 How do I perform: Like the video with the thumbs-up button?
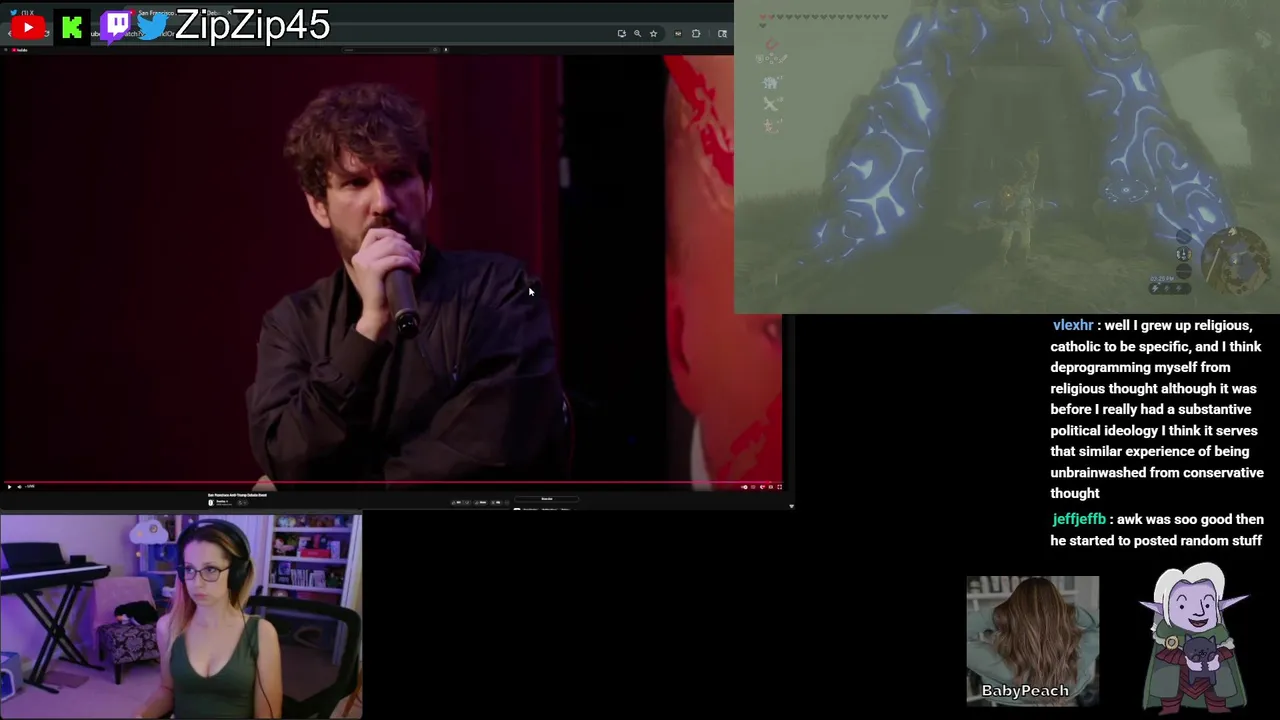coord(458,502)
